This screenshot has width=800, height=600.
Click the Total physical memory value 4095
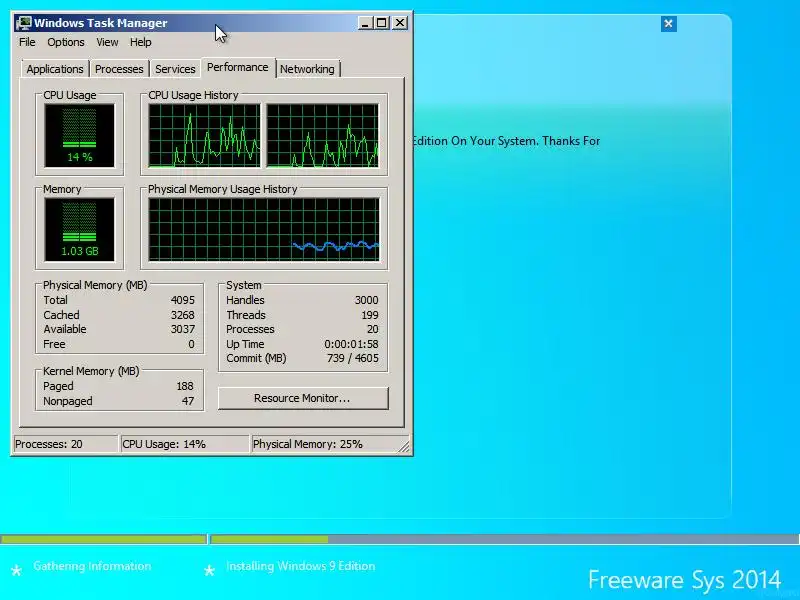click(x=183, y=300)
